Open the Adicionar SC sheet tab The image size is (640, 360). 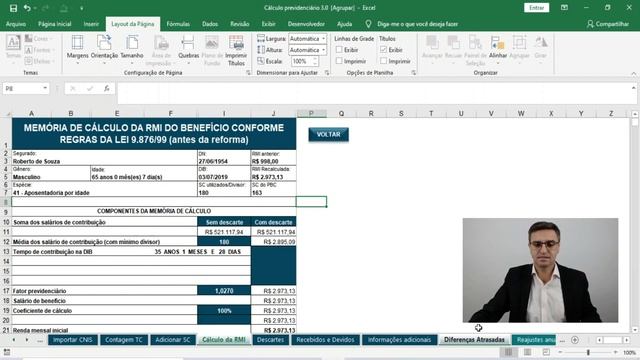[x=173, y=340]
